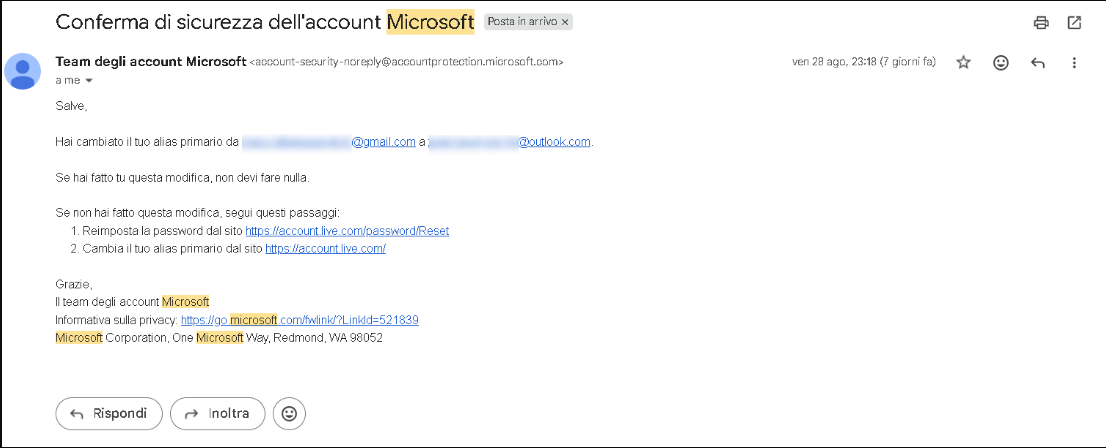Click the 'Posta in arrivo' label chip
The image size is (1106, 448).
[x=528, y=22]
